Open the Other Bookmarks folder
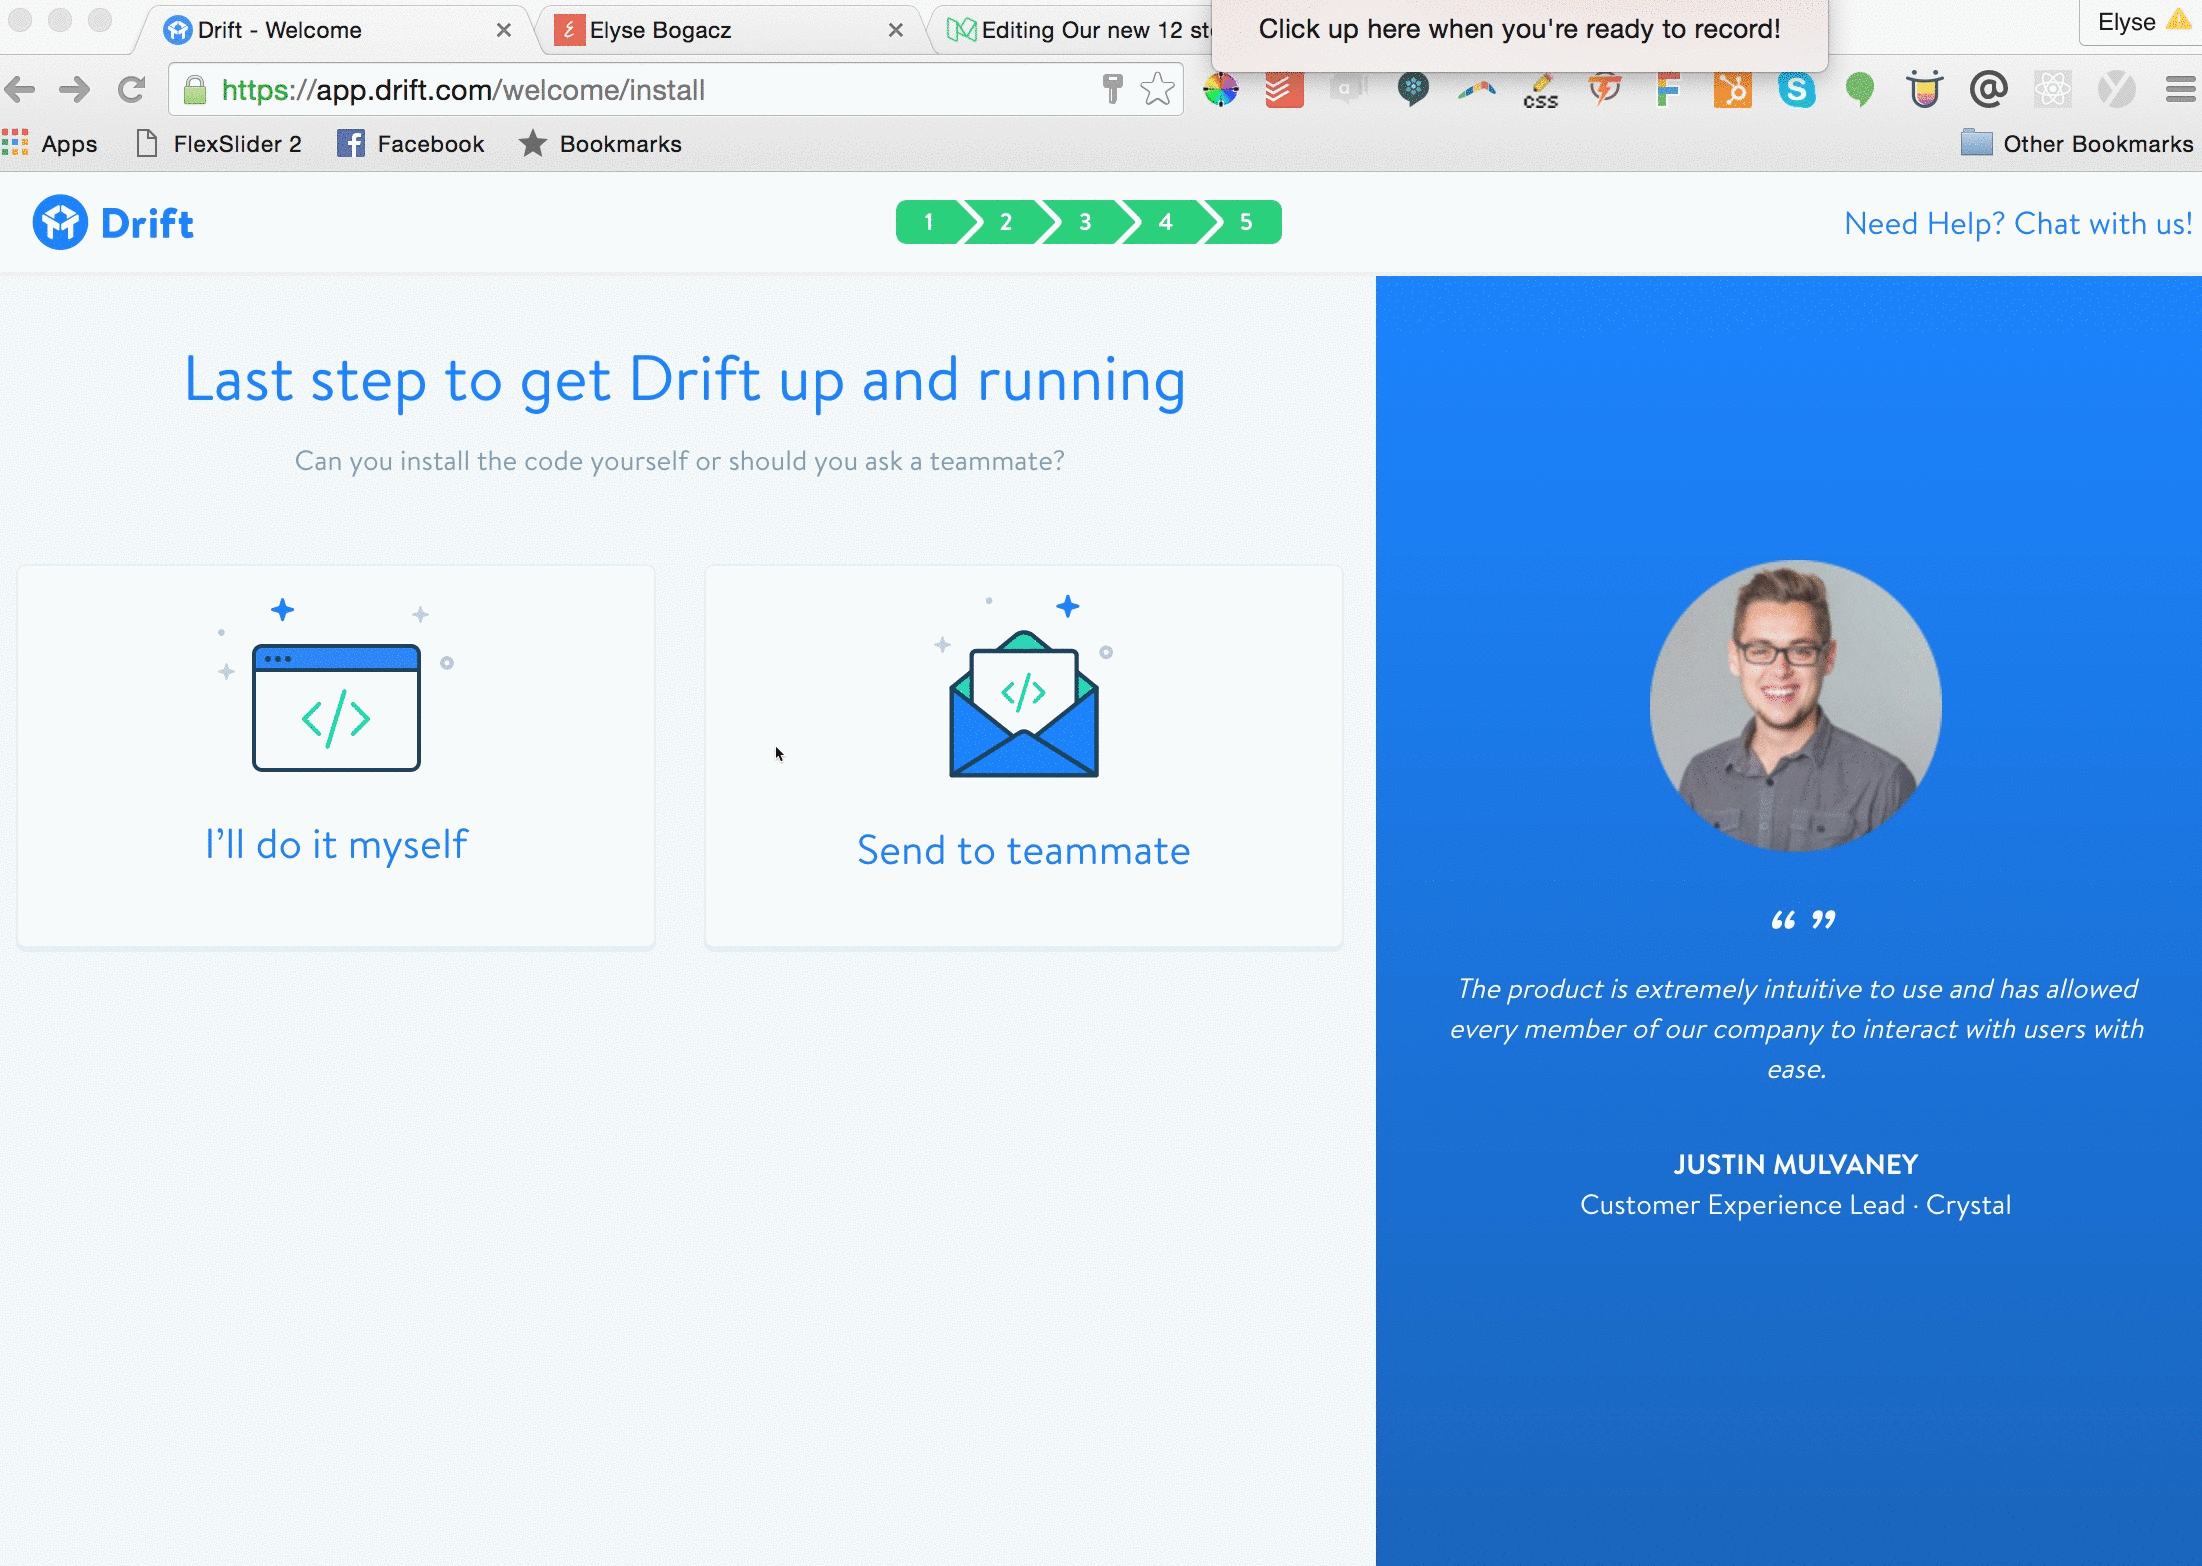Screen dimensions: 2202x1566 pyautogui.click(x=2077, y=144)
